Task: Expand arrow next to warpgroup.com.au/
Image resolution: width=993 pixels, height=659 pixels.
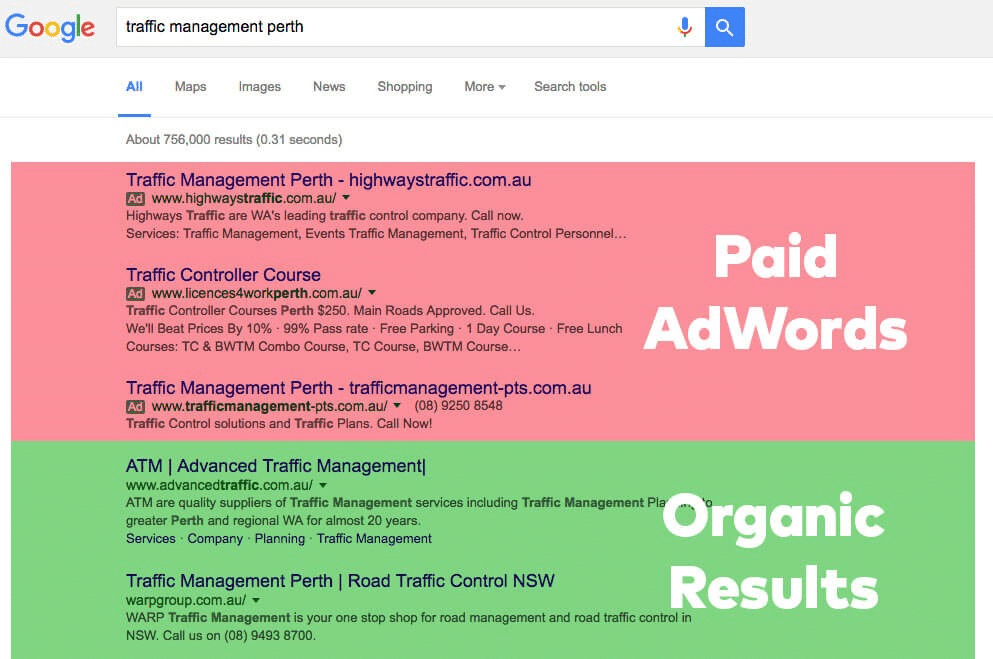Action: 256,600
